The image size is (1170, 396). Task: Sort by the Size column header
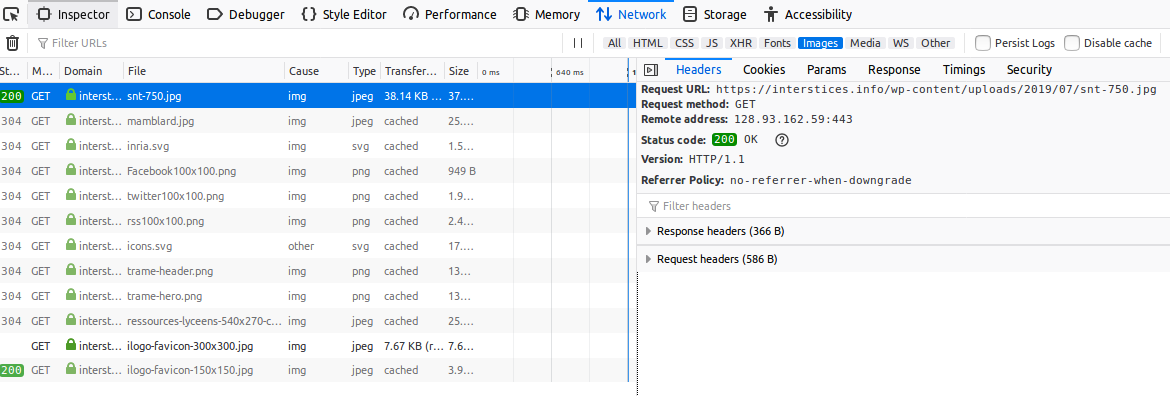[x=460, y=72]
